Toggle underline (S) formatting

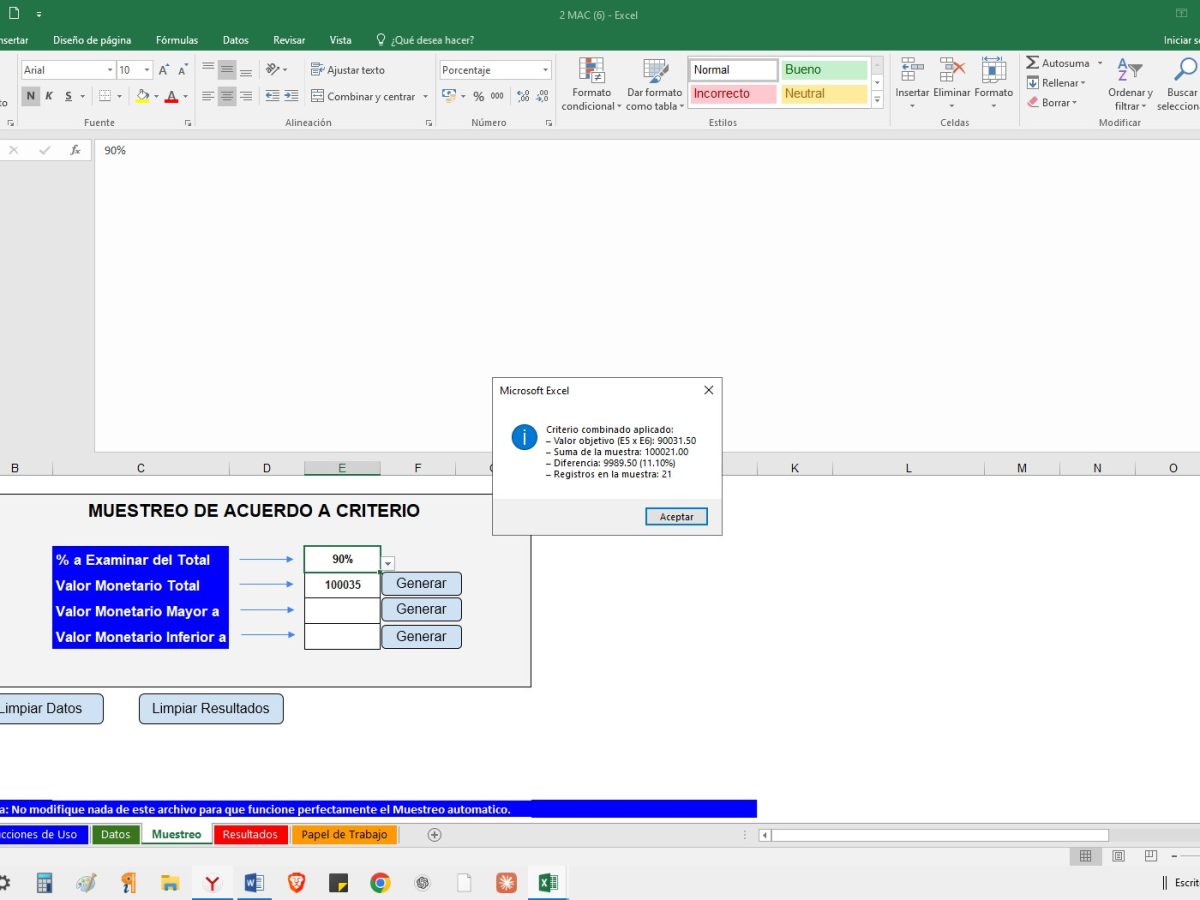click(x=68, y=96)
